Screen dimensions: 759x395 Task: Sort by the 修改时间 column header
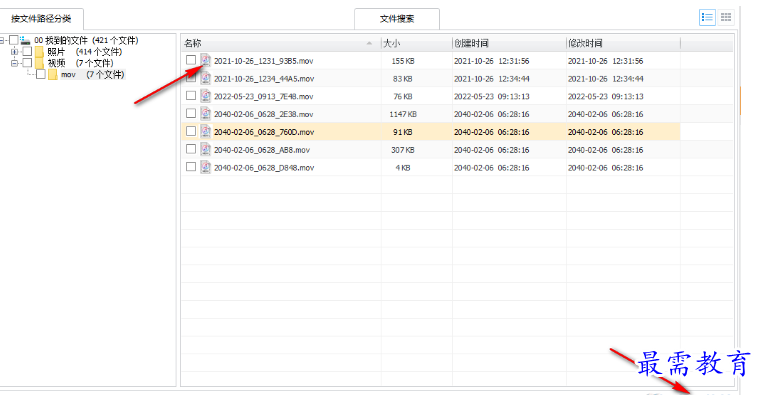(623, 43)
